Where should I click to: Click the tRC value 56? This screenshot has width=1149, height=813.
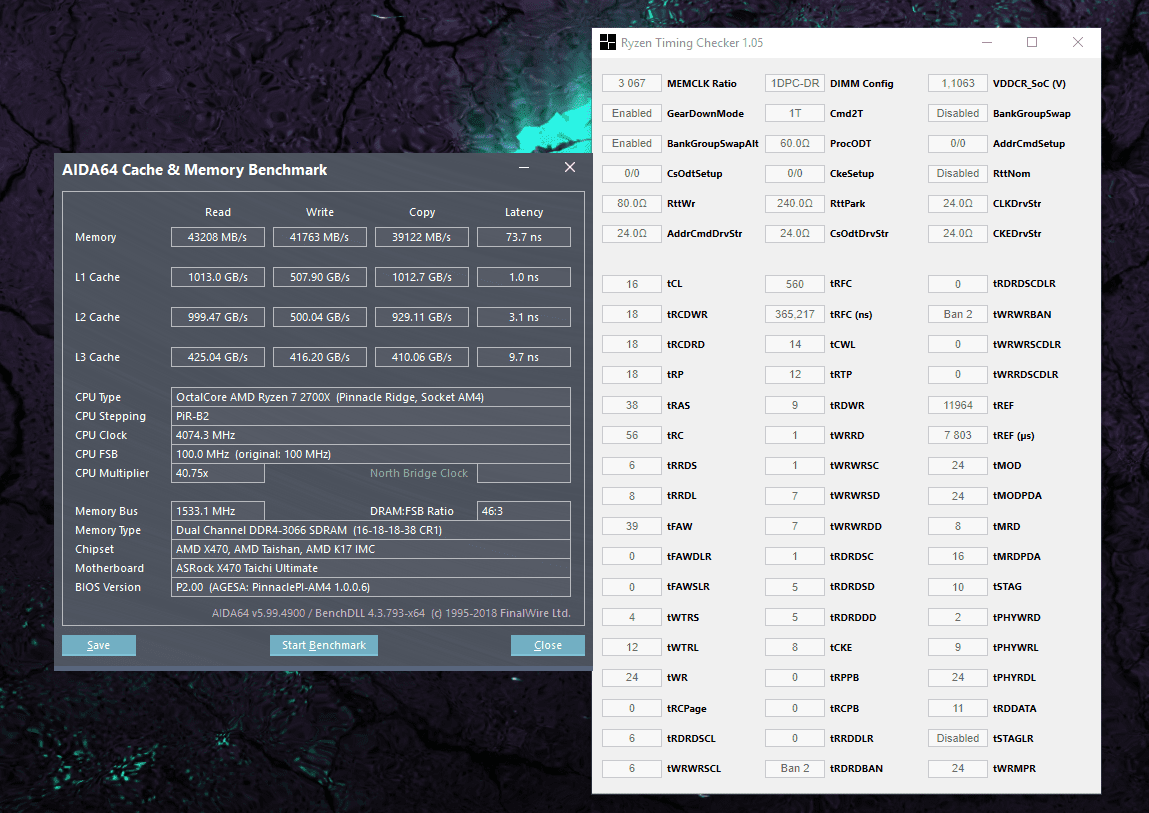(632, 435)
